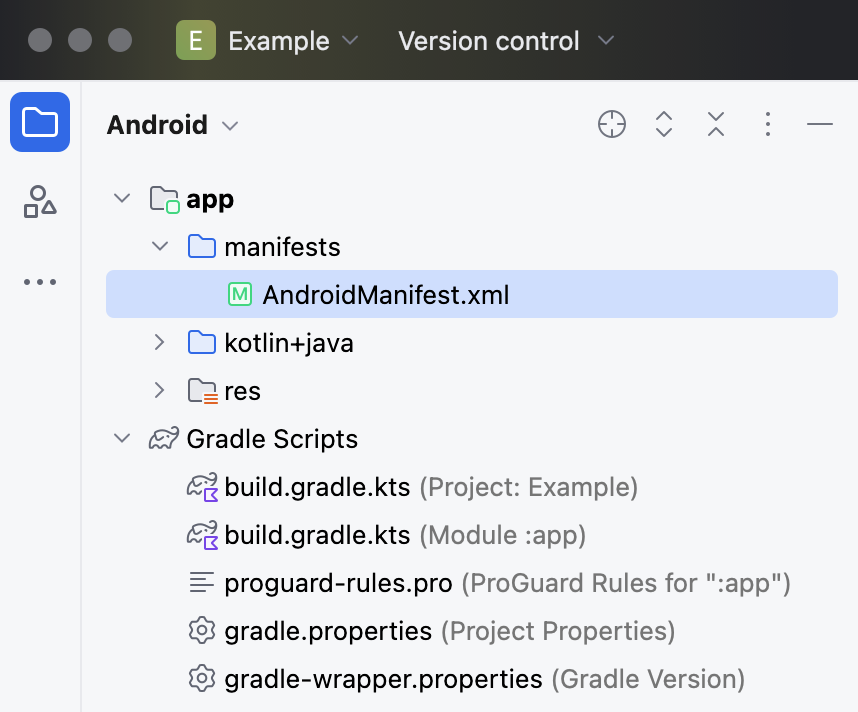Image resolution: width=858 pixels, height=712 pixels.
Task: Collapse all items in project tree
Action: 716,125
